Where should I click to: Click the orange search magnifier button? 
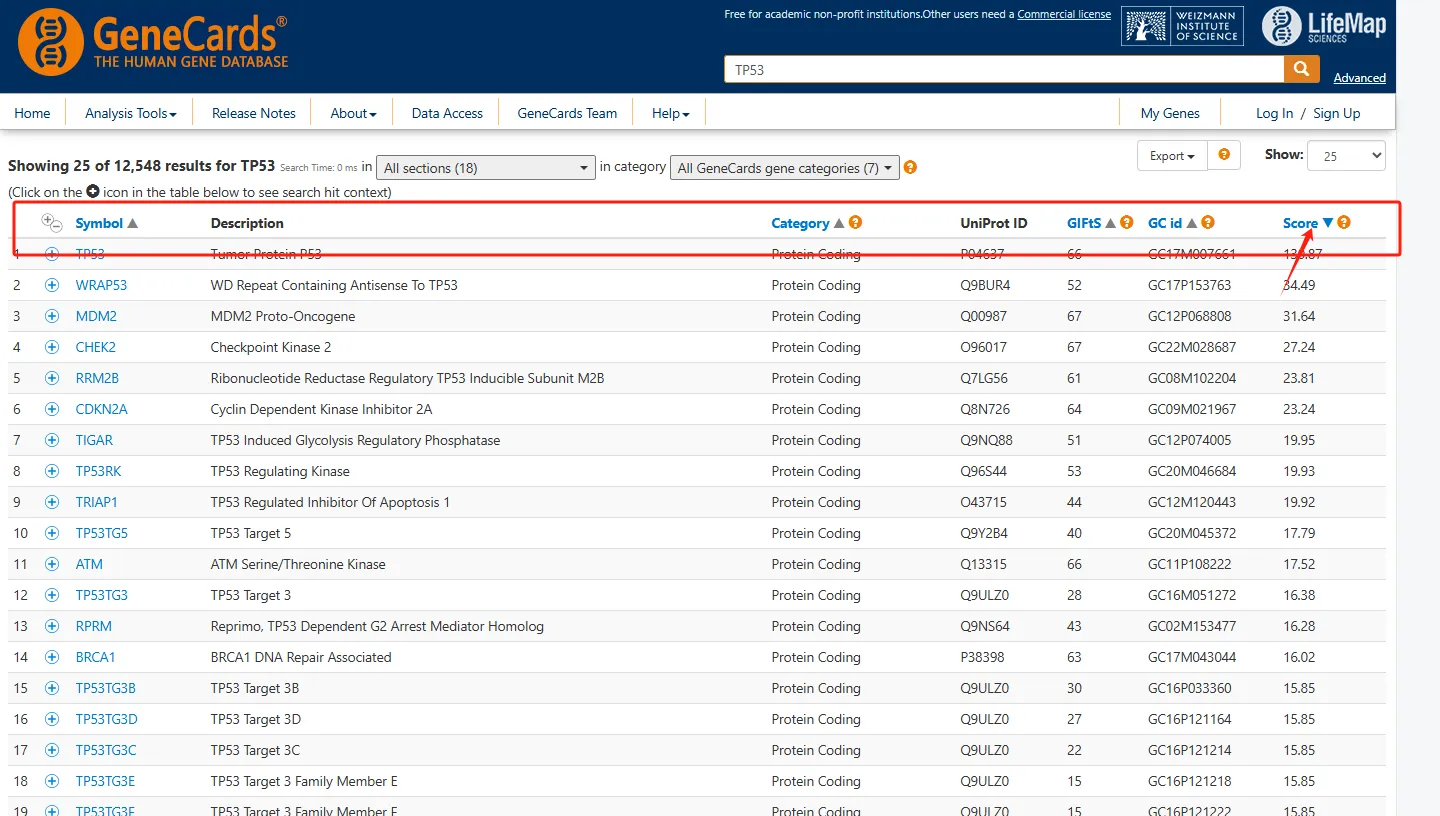pyautogui.click(x=1300, y=69)
